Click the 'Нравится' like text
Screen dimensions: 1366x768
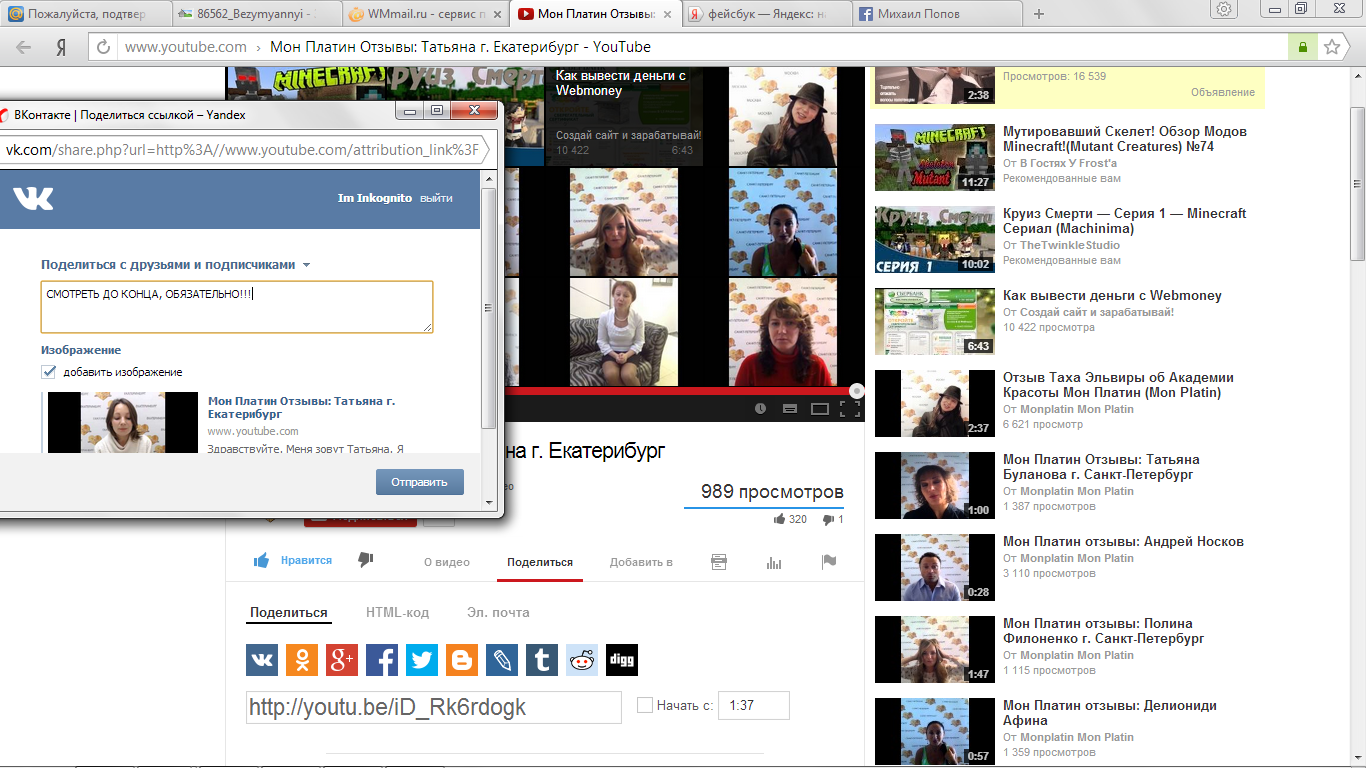click(306, 561)
